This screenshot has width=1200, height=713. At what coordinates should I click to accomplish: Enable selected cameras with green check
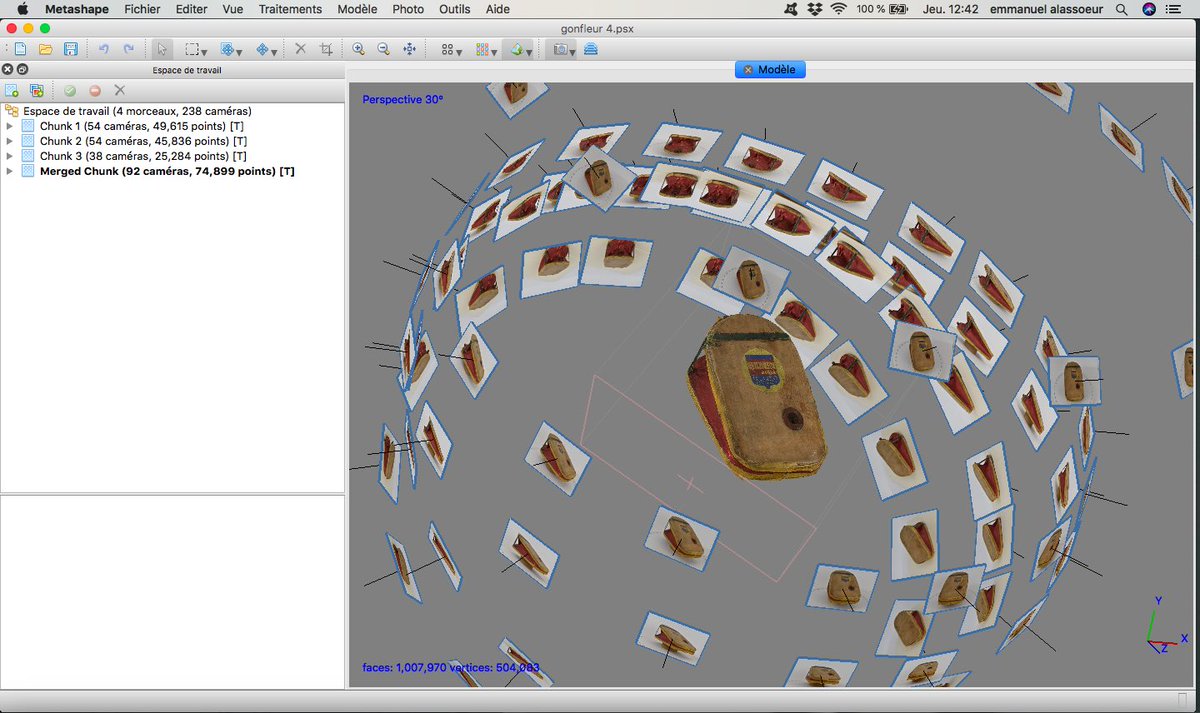tap(70, 90)
